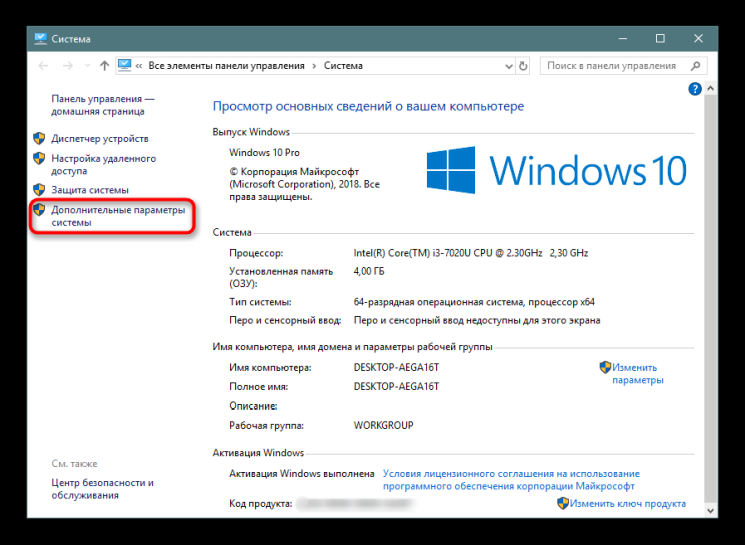Image resolution: width=745 pixels, height=545 pixels.
Task: Click Перо и сенсорный ввод недоступны text
Action: [x=477, y=320]
